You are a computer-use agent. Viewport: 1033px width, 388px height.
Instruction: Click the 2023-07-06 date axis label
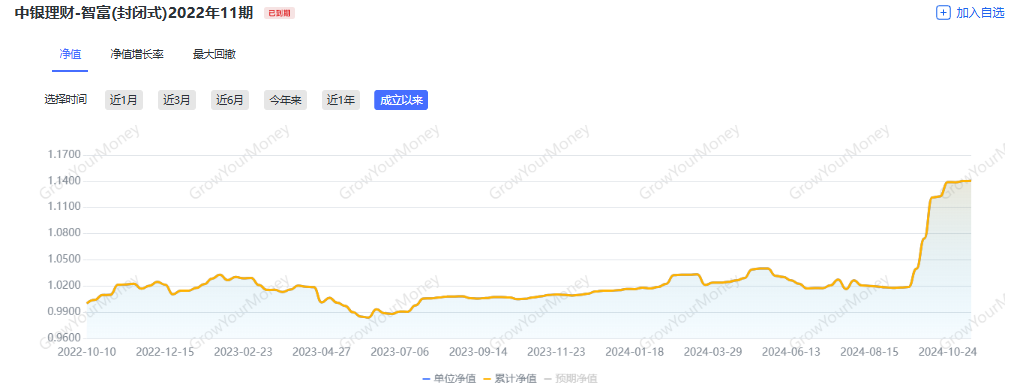[399, 352]
